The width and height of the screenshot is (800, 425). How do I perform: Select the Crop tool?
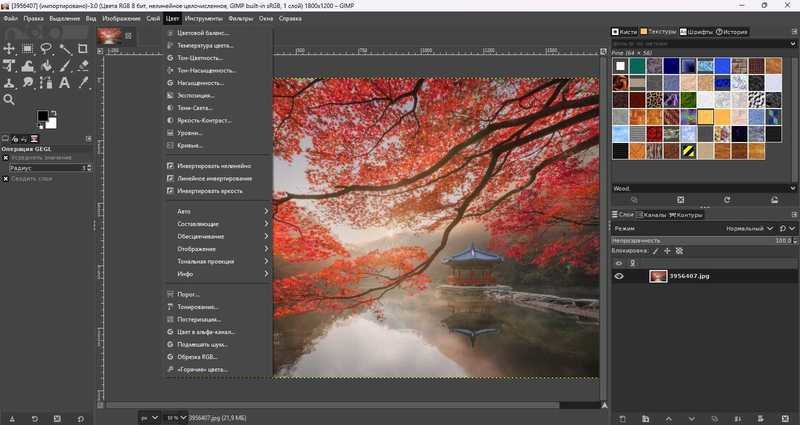pyautogui.click(x=83, y=47)
